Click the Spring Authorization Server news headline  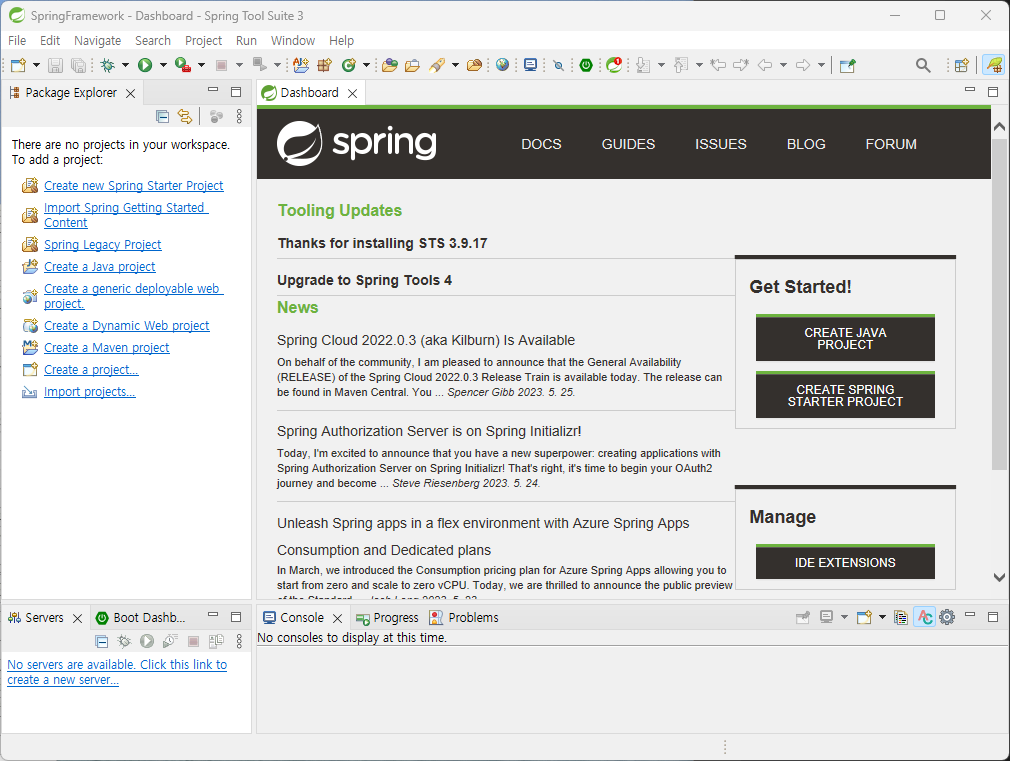(x=429, y=431)
